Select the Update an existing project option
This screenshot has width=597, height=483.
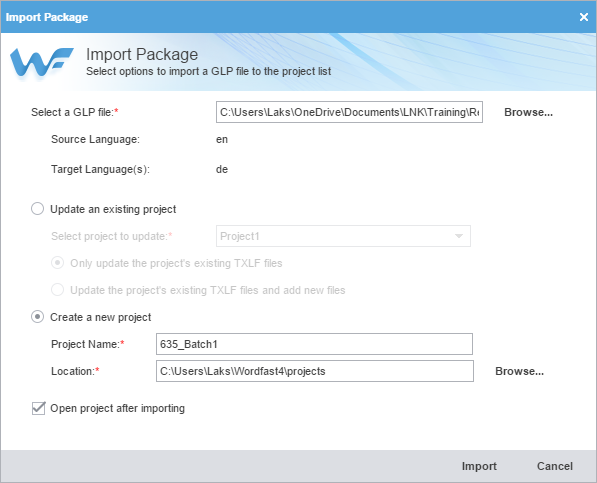coord(37,209)
